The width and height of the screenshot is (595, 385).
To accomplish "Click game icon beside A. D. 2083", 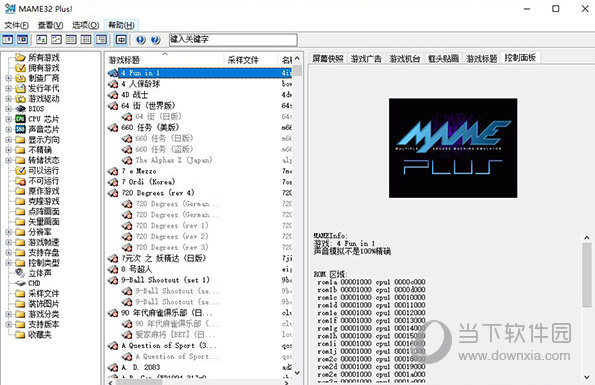I will 113,368.
